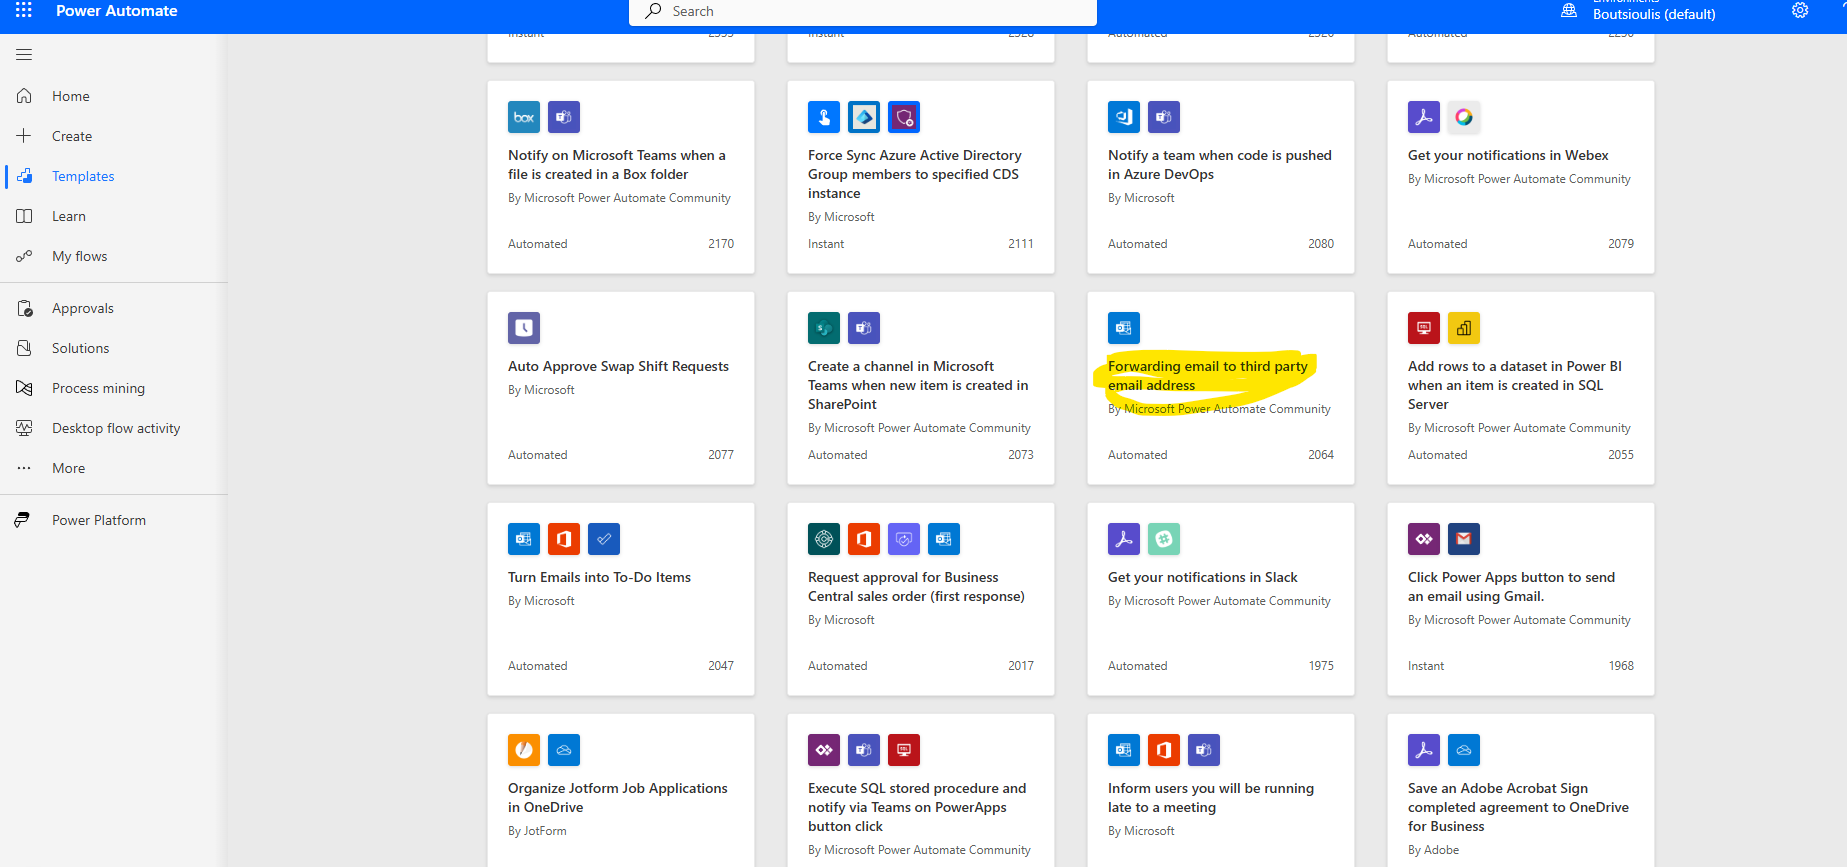Open Solutions in the sidebar
This screenshot has height=867, width=1847.
click(x=81, y=348)
